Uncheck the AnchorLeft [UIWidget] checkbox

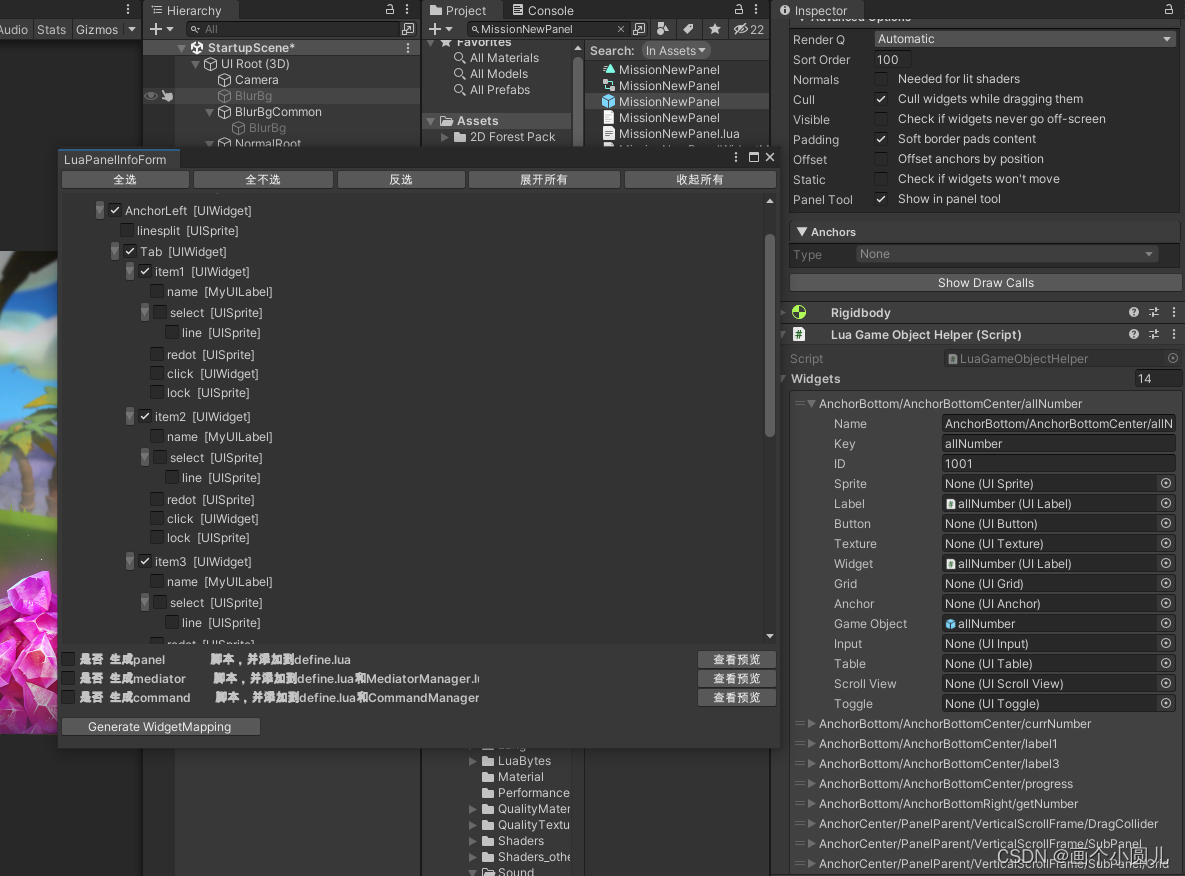(x=114, y=210)
